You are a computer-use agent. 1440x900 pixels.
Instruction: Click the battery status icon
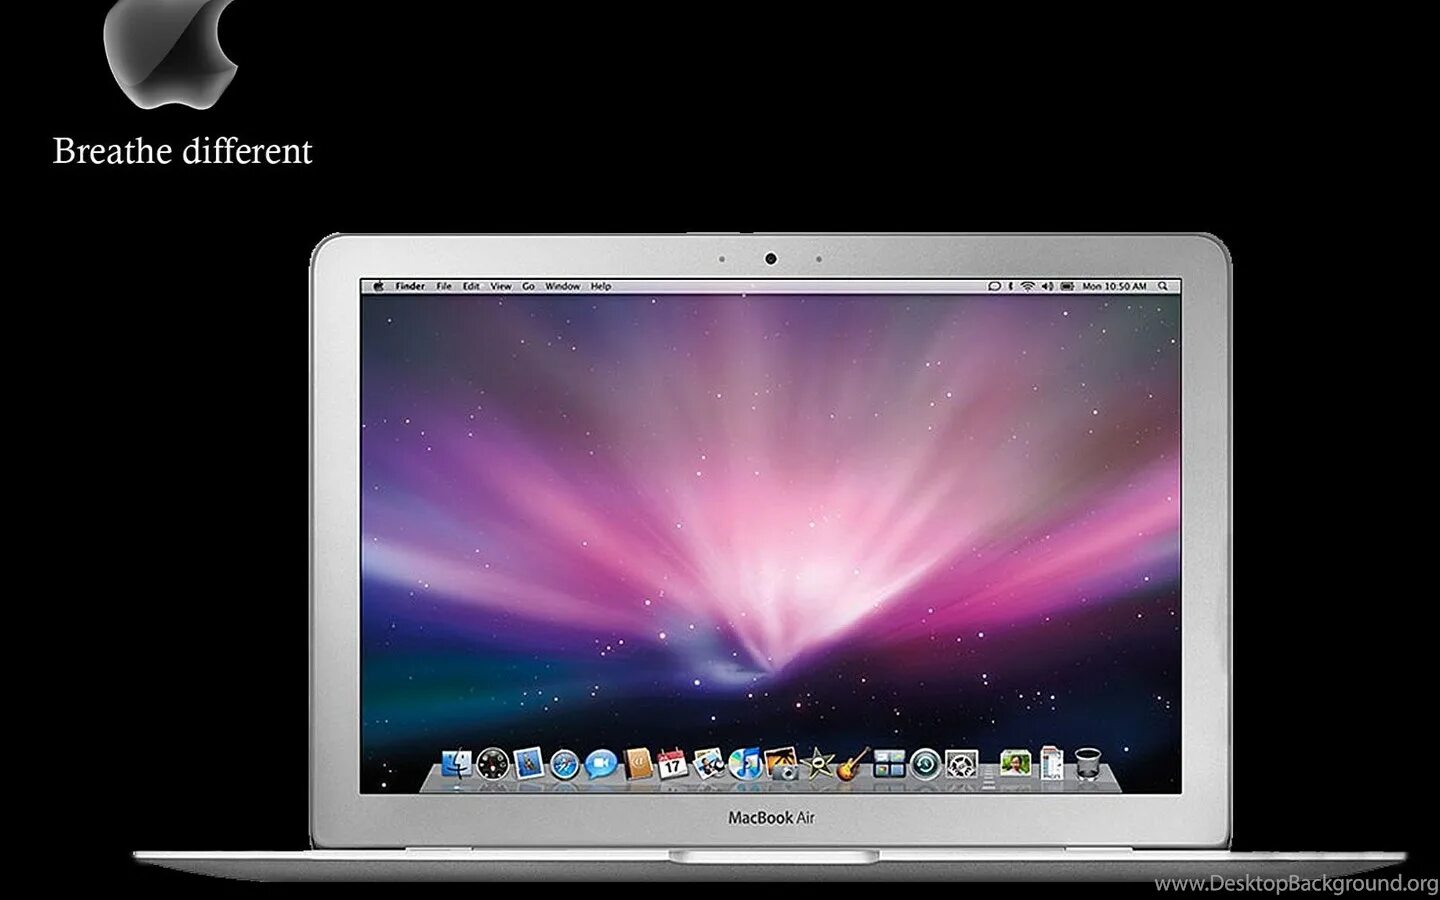click(x=1067, y=286)
